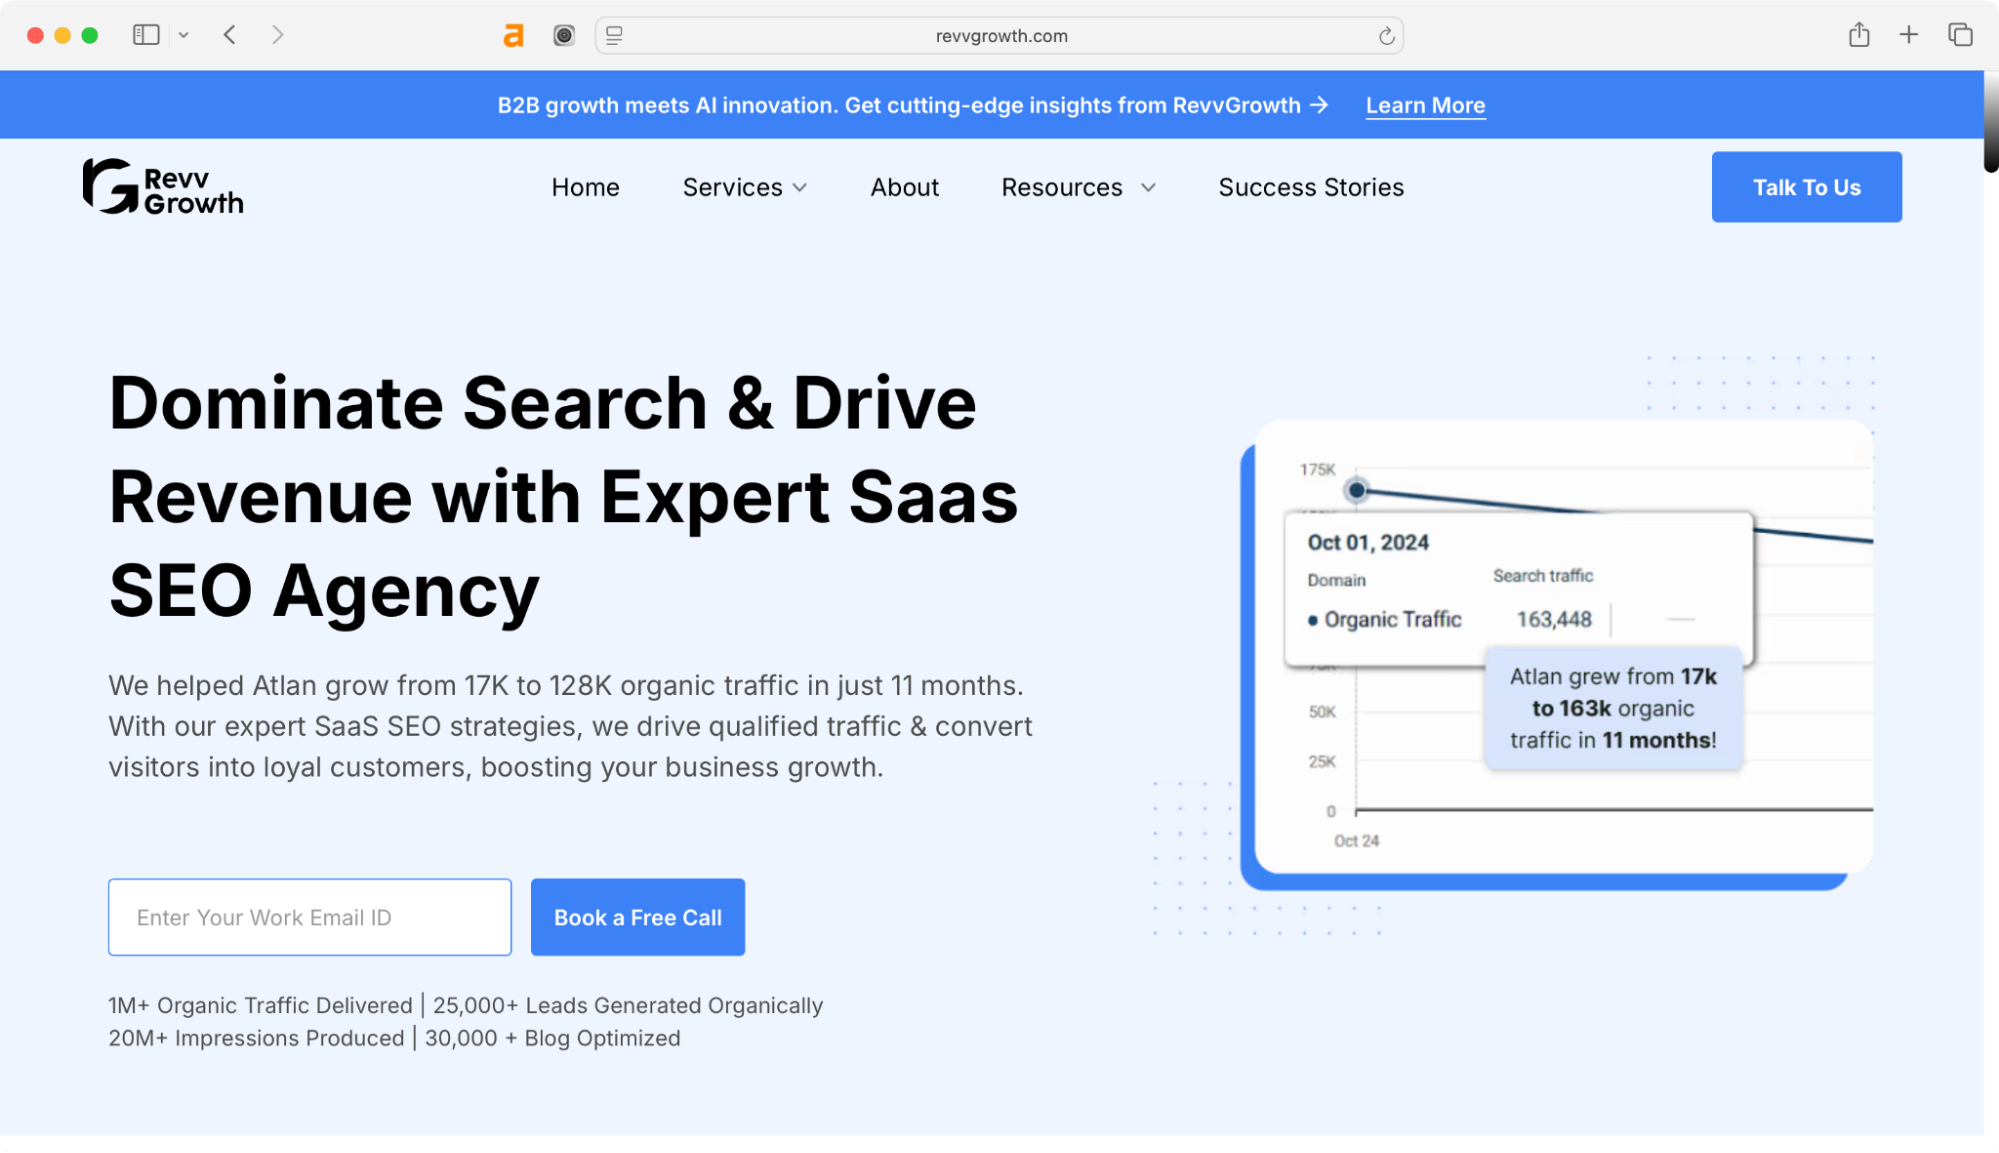Open the Success Stories page
The height and width of the screenshot is (1153, 1999).
(x=1310, y=187)
